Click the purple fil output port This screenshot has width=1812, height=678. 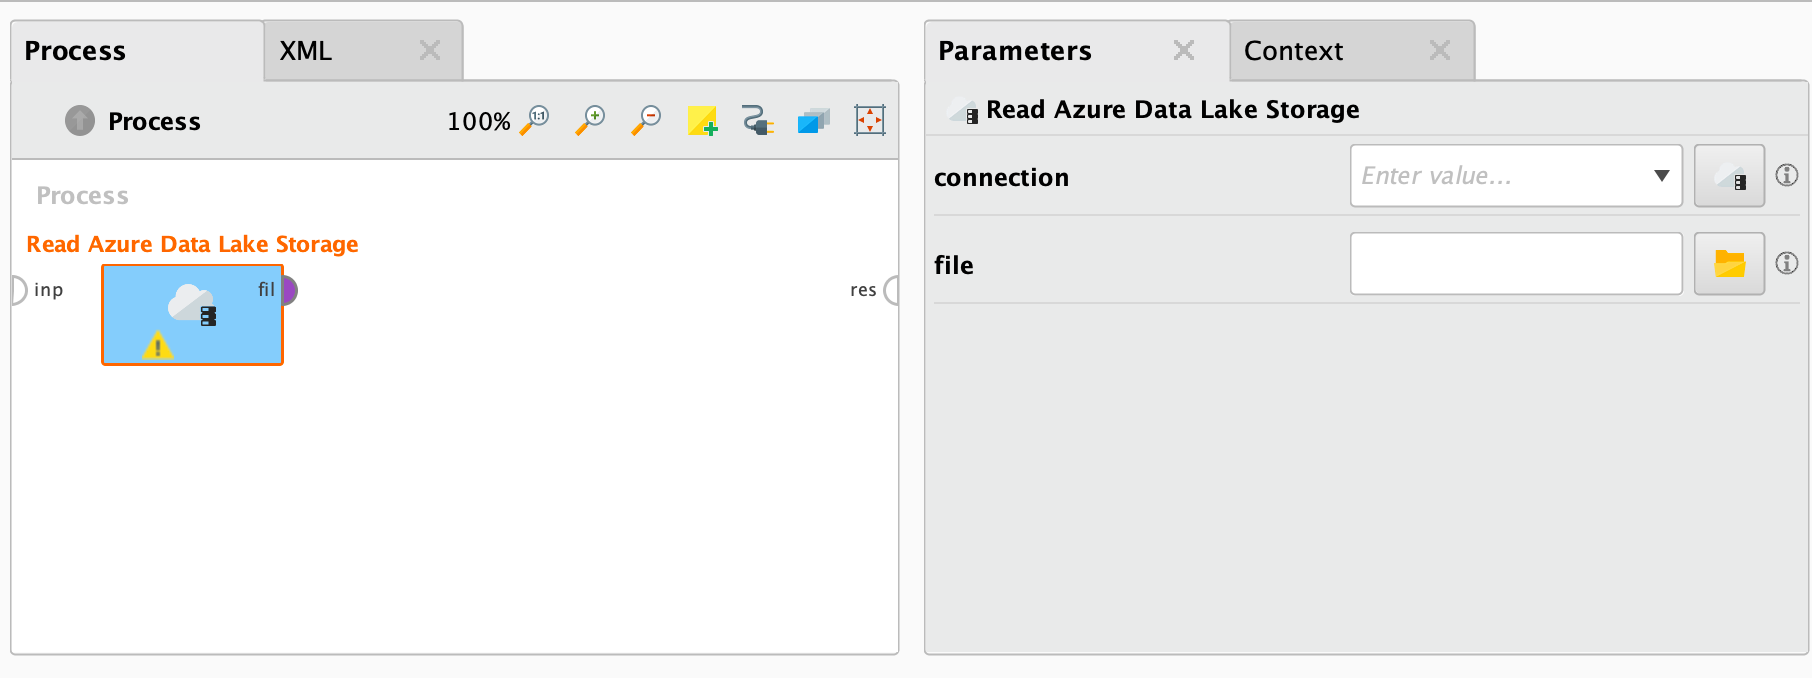pyautogui.click(x=289, y=291)
